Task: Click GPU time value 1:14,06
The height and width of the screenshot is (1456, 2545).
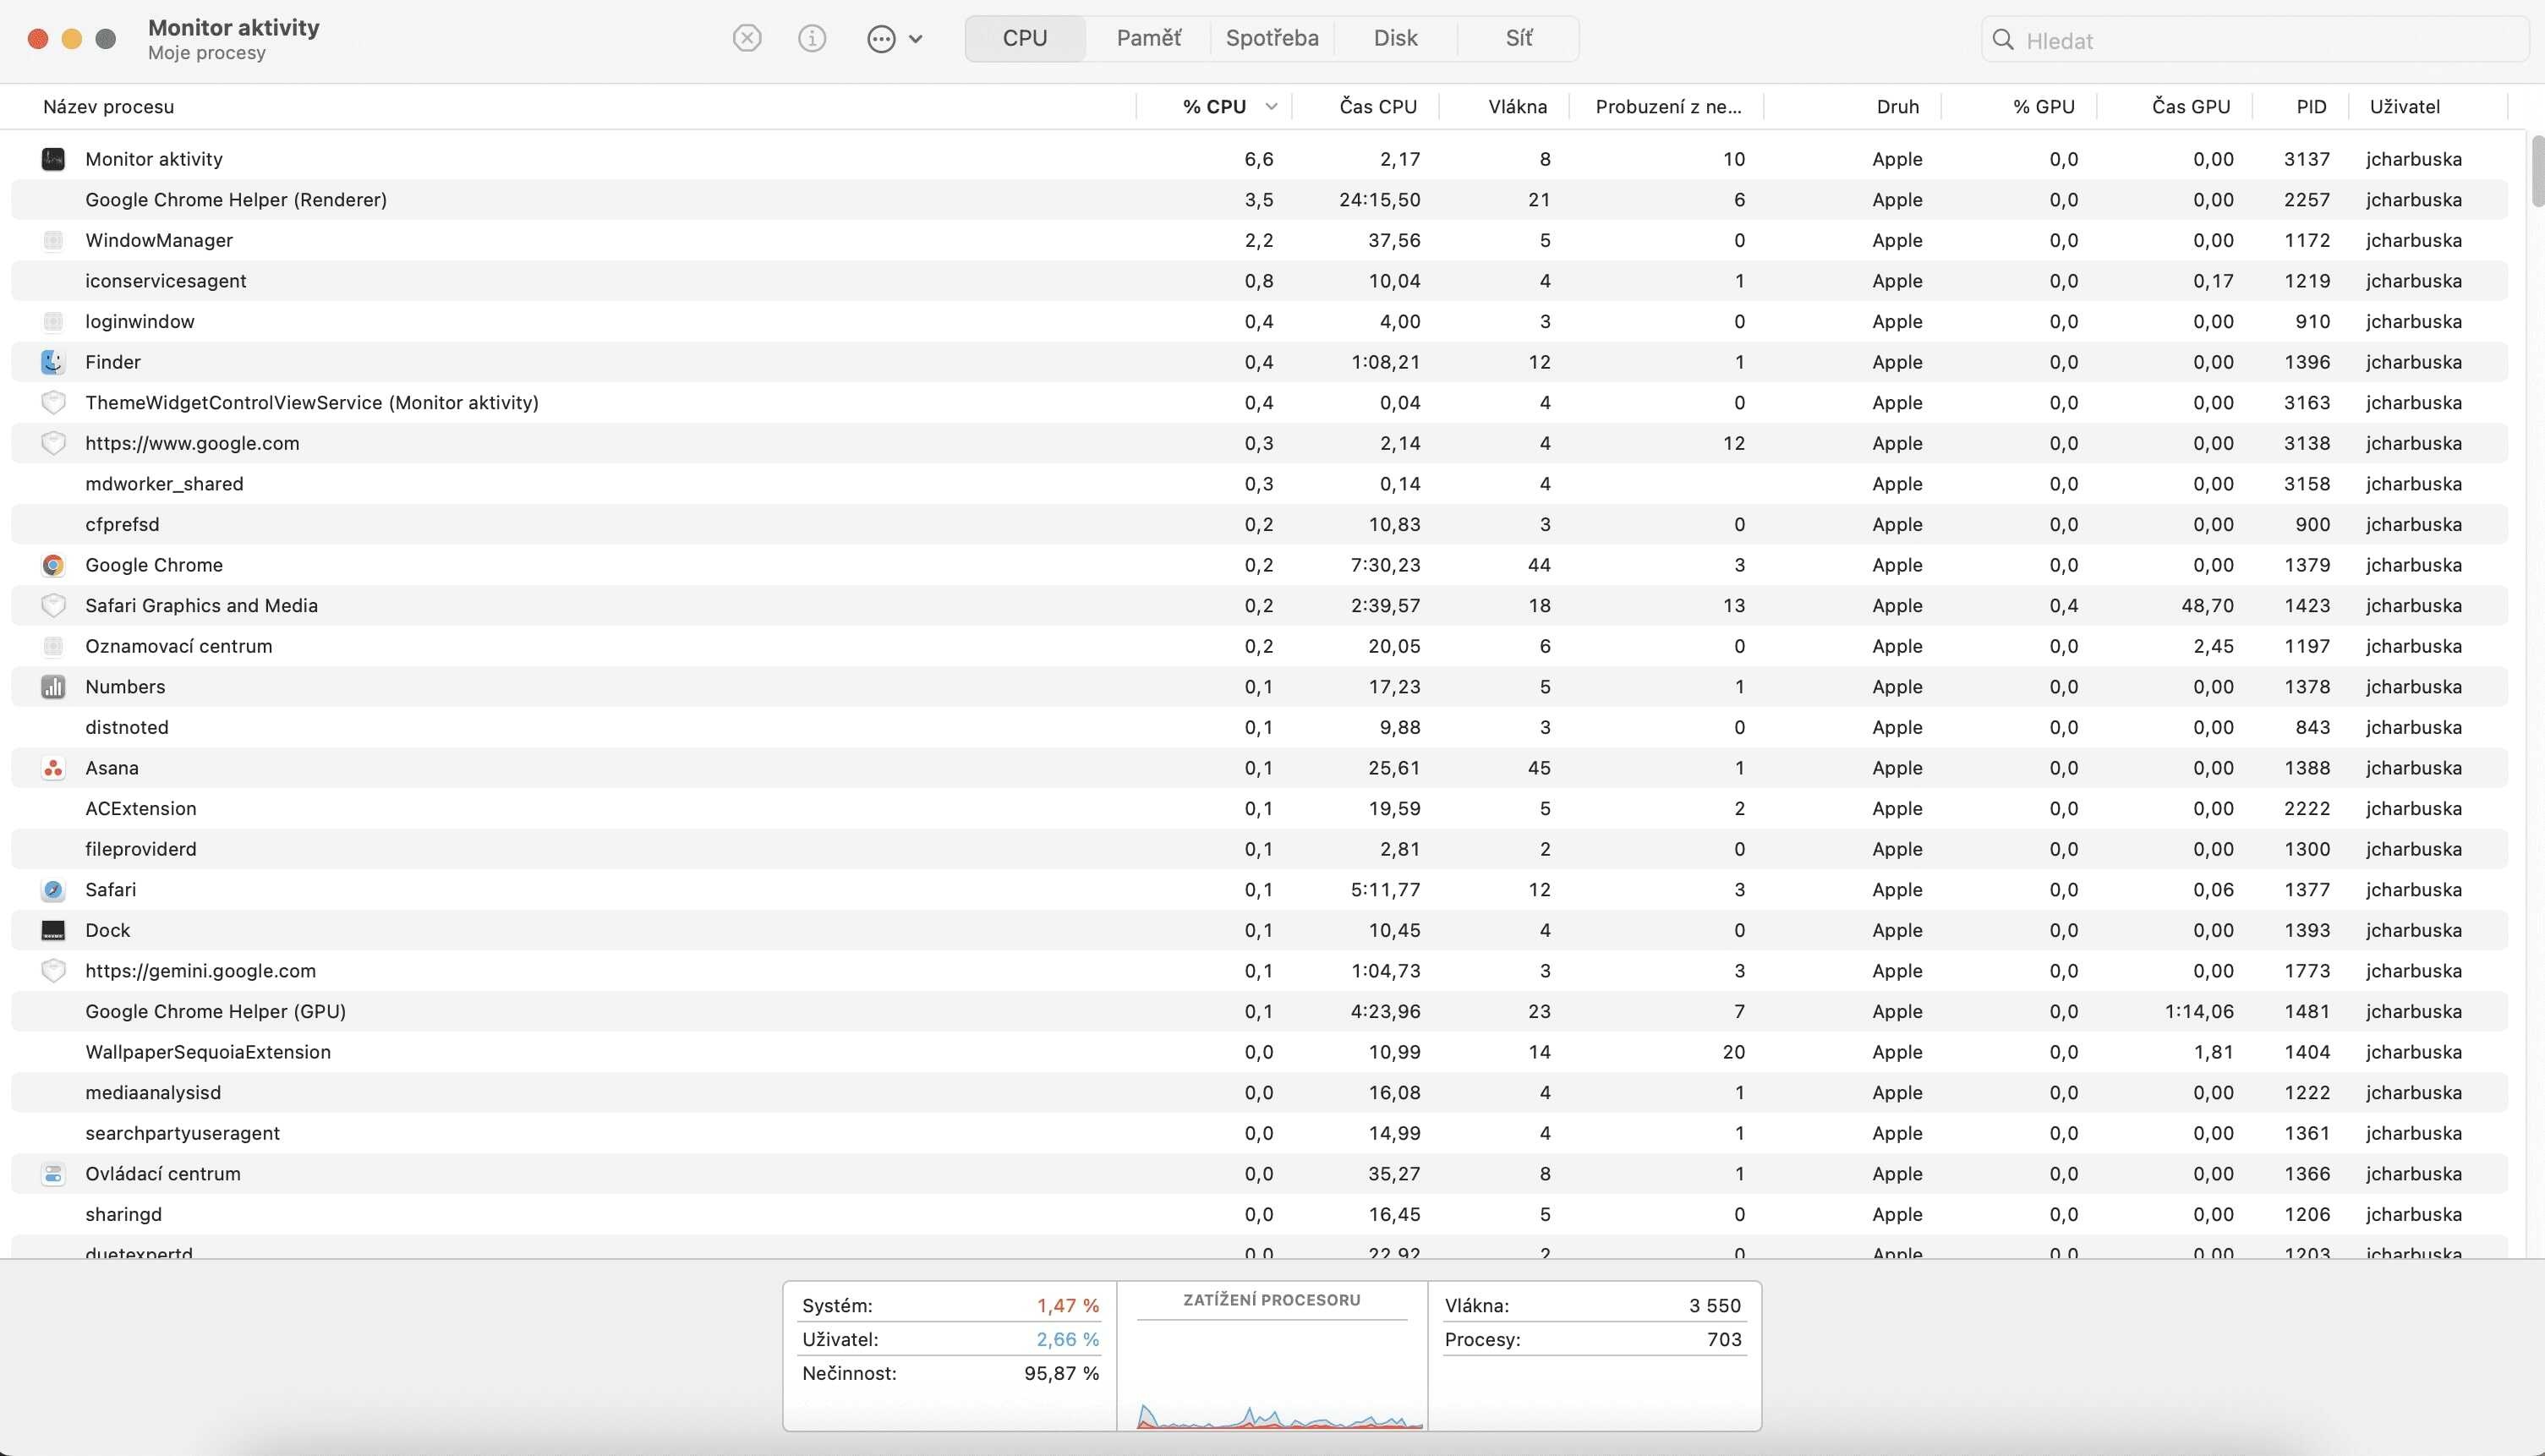Action: point(2199,1011)
